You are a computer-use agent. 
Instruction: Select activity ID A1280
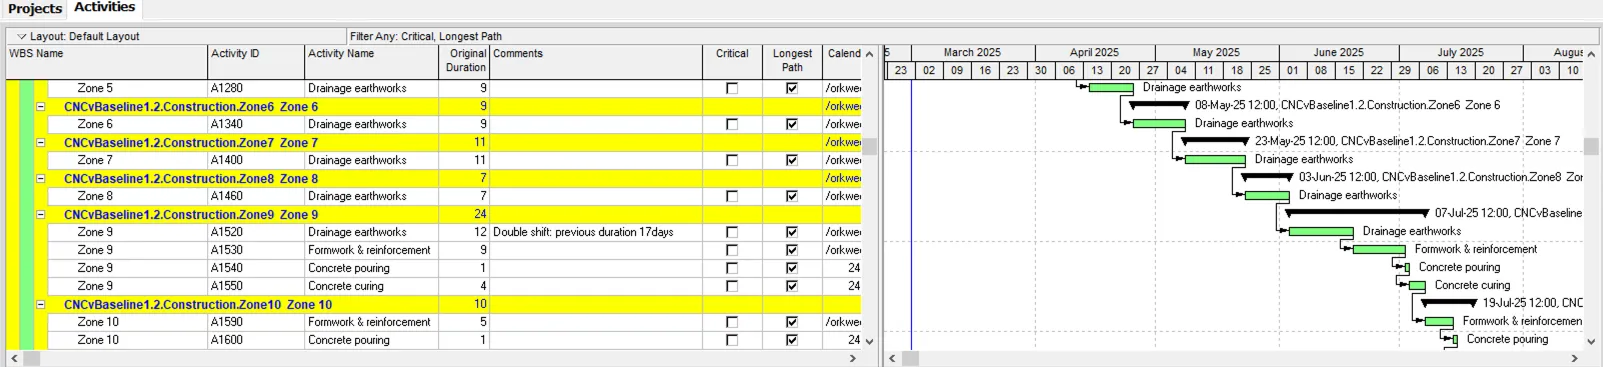tap(256, 88)
